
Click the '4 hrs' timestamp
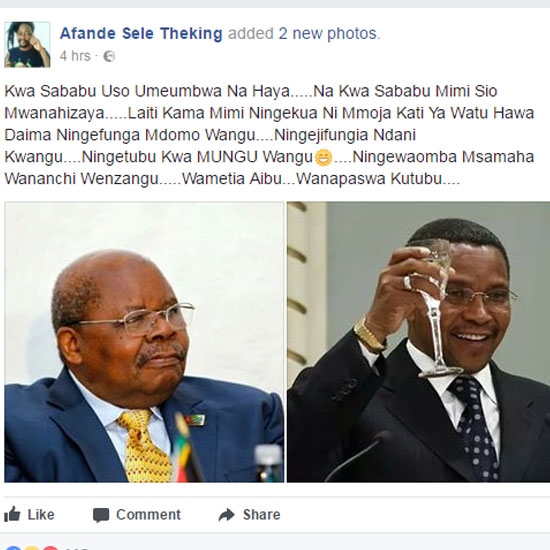click(75, 56)
